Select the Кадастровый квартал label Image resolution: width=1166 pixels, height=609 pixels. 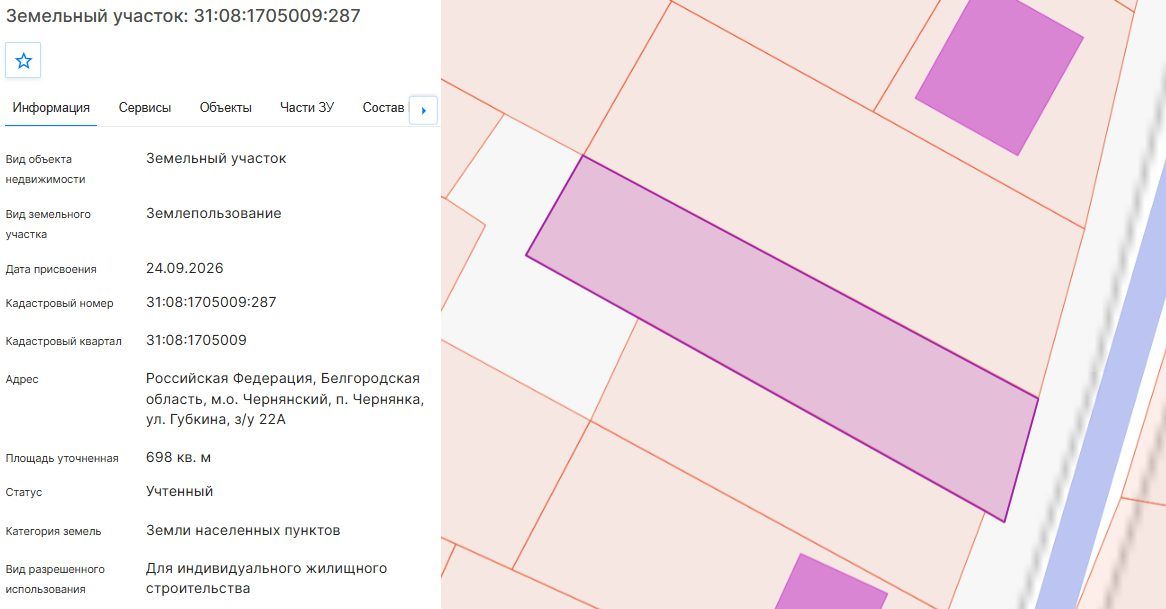[63, 341]
